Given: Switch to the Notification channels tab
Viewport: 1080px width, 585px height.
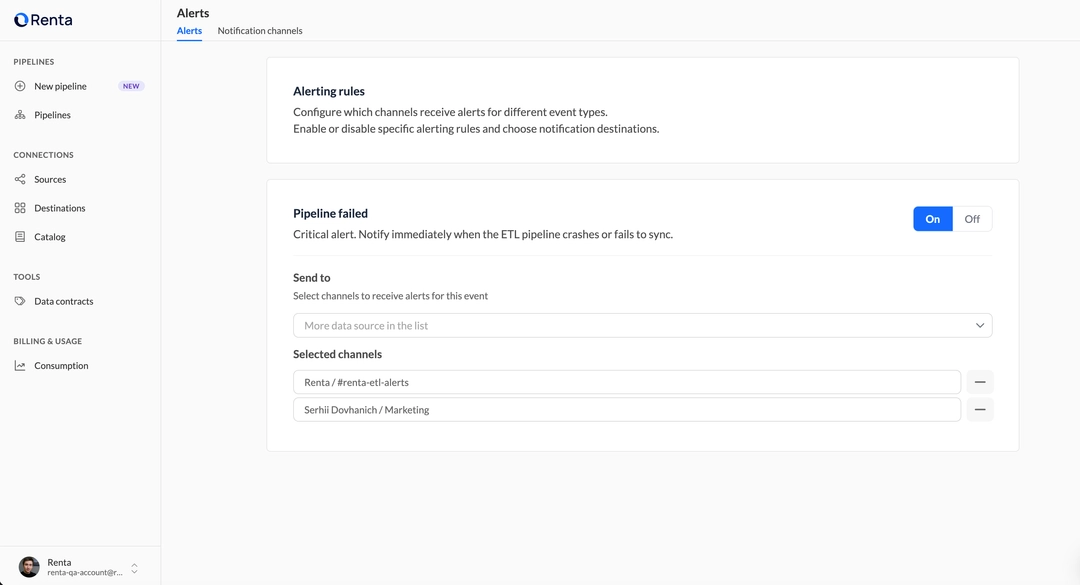Looking at the screenshot, I should [259, 30].
